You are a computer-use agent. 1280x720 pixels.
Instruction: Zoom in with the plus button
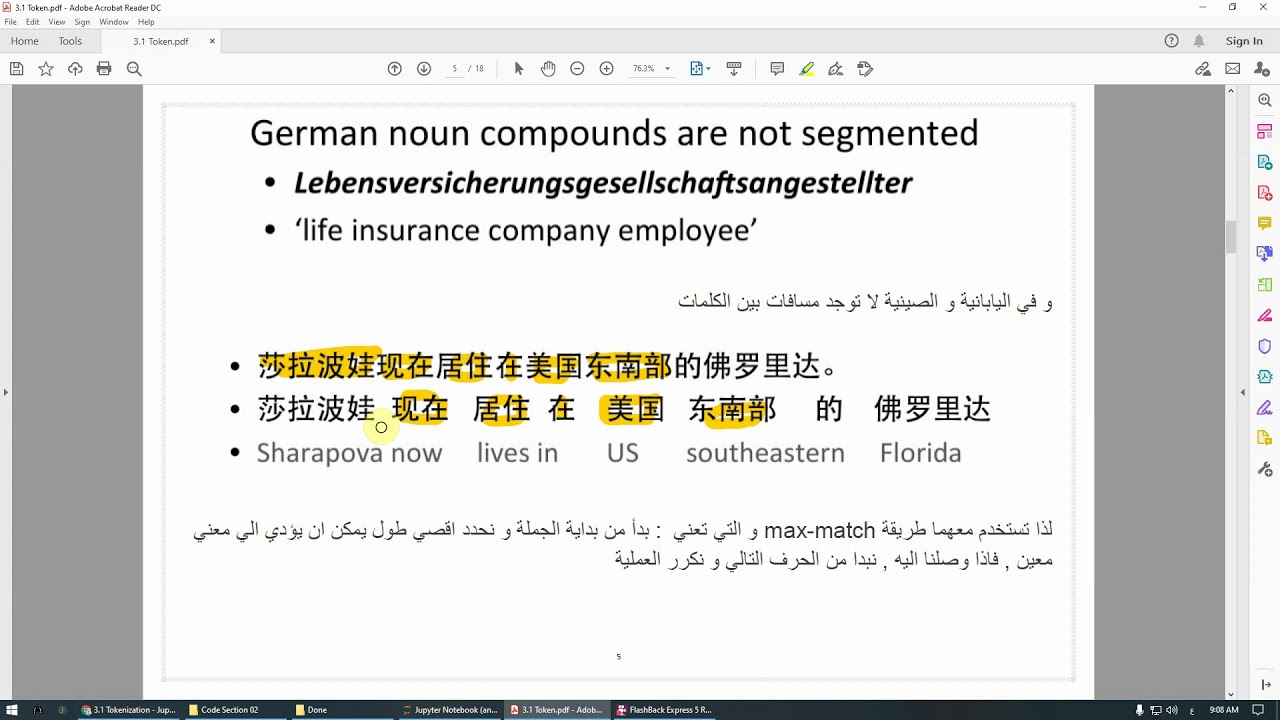pyautogui.click(x=606, y=69)
